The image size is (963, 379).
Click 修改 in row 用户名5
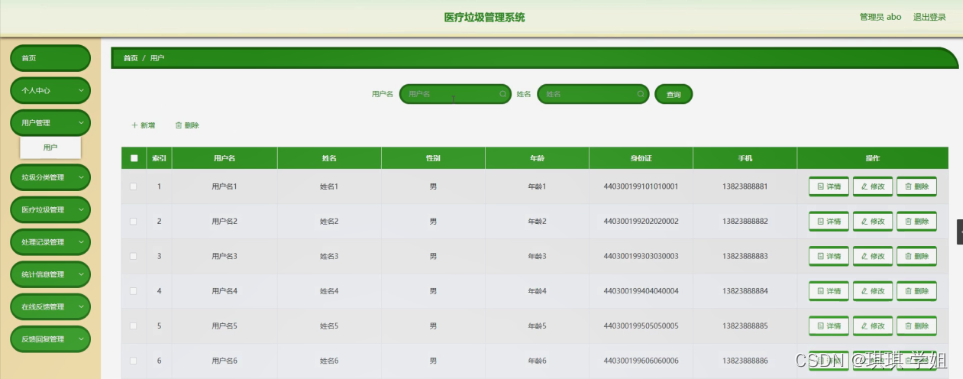tap(873, 326)
